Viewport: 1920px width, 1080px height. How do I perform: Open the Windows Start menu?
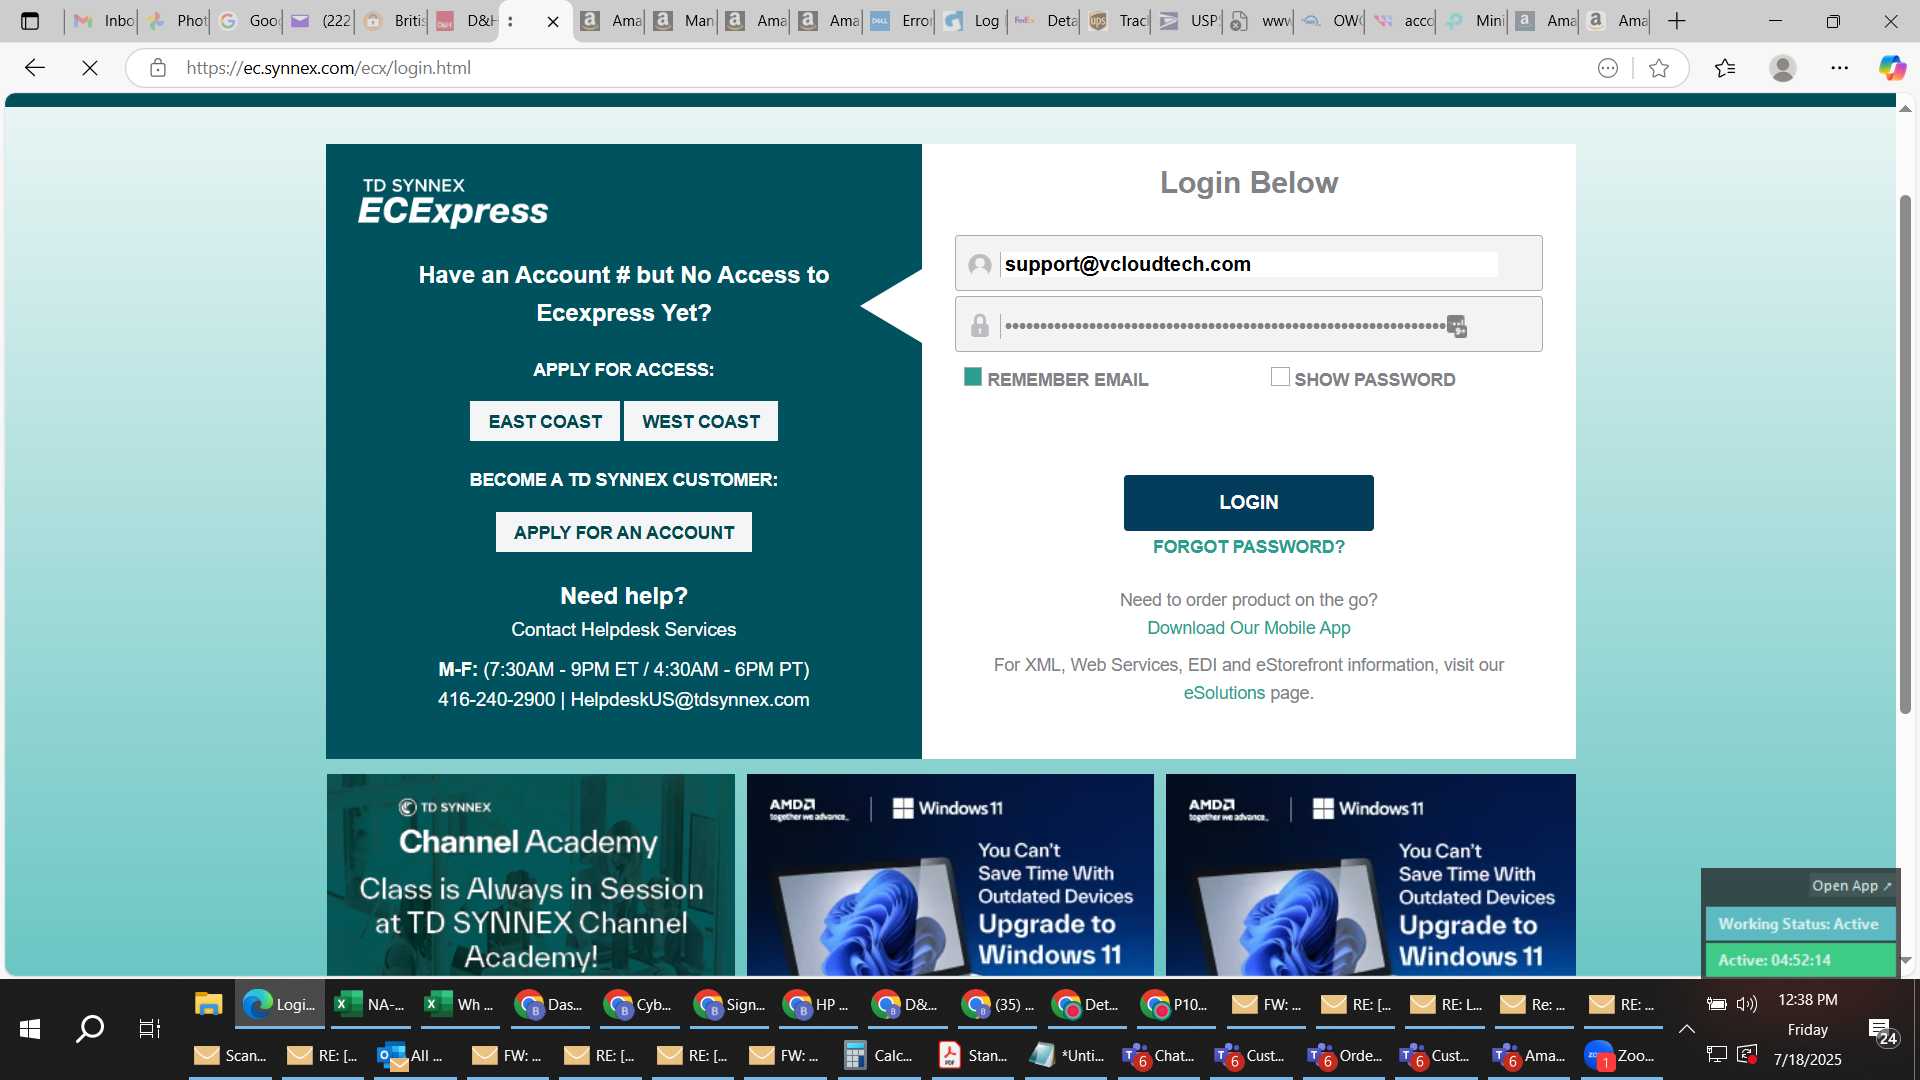[30, 1028]
